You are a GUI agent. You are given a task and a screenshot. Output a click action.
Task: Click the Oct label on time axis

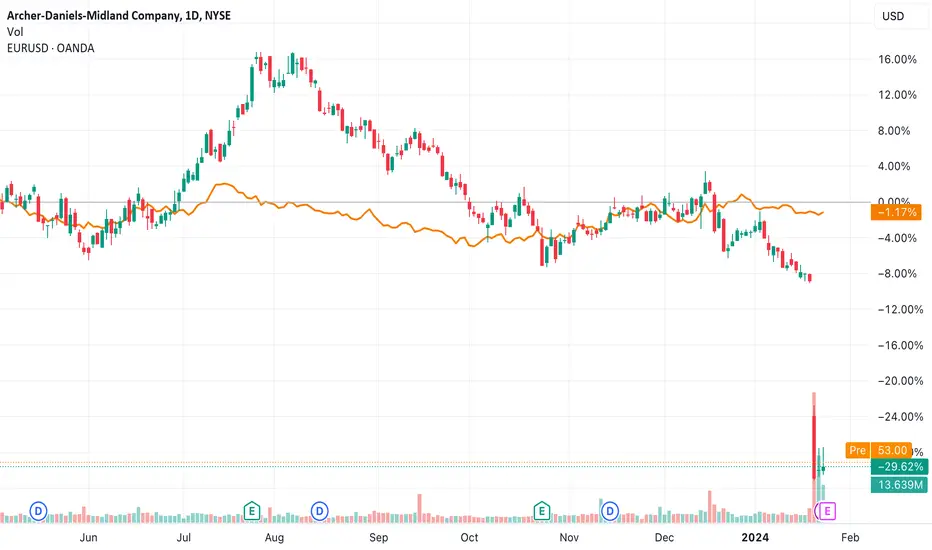pyautogui.click(x=469, y=538)
